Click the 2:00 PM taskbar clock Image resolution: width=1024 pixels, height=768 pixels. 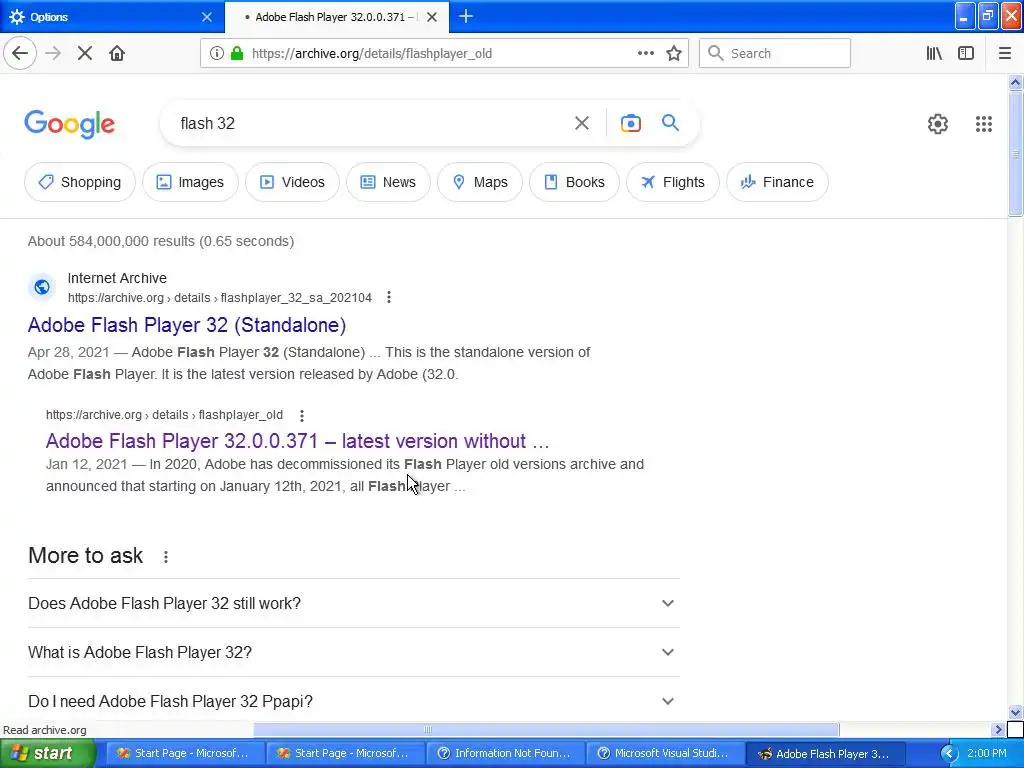987,753
